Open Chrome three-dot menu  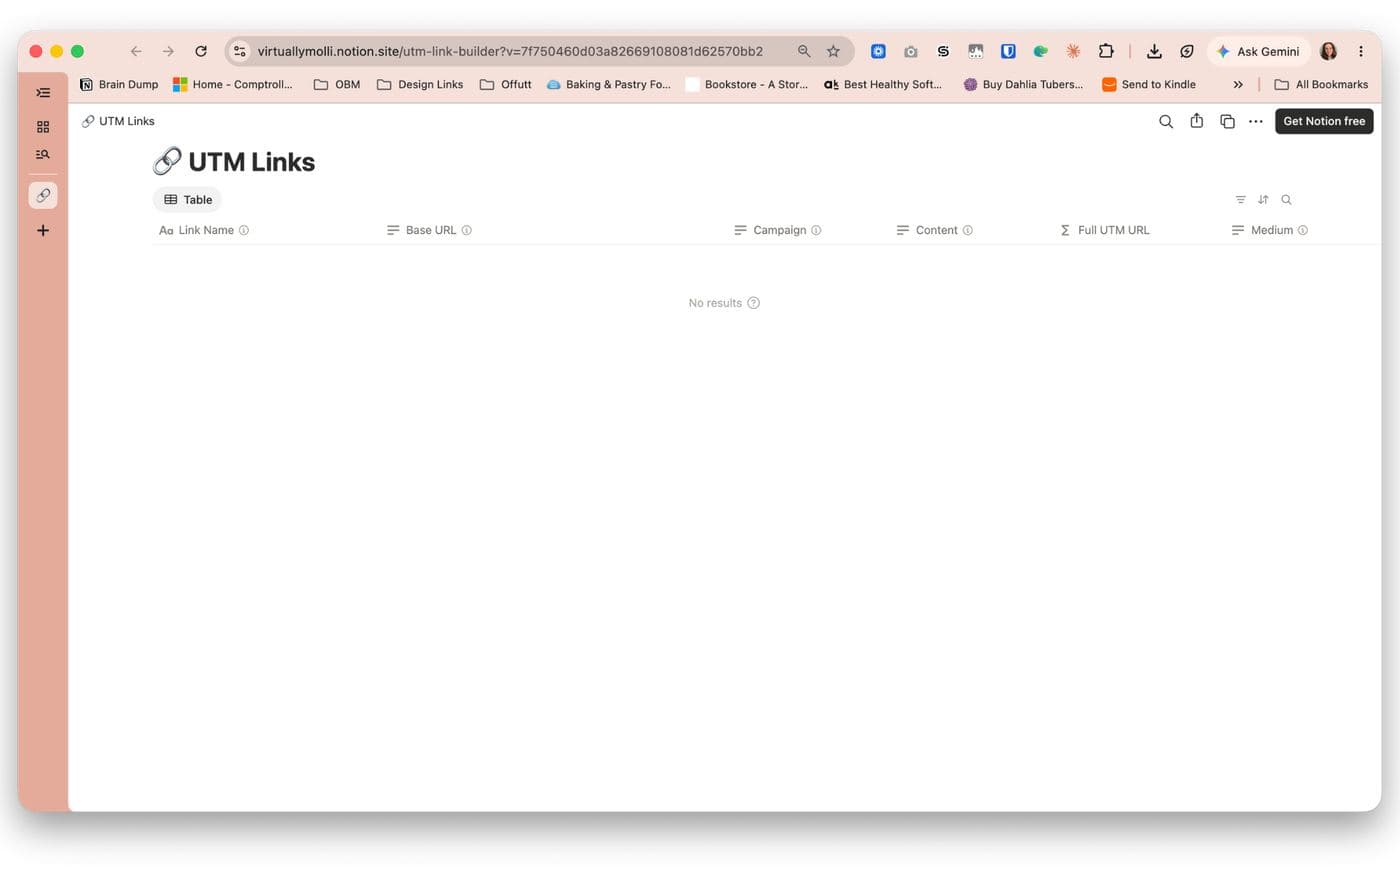(x=1361, y=52)
